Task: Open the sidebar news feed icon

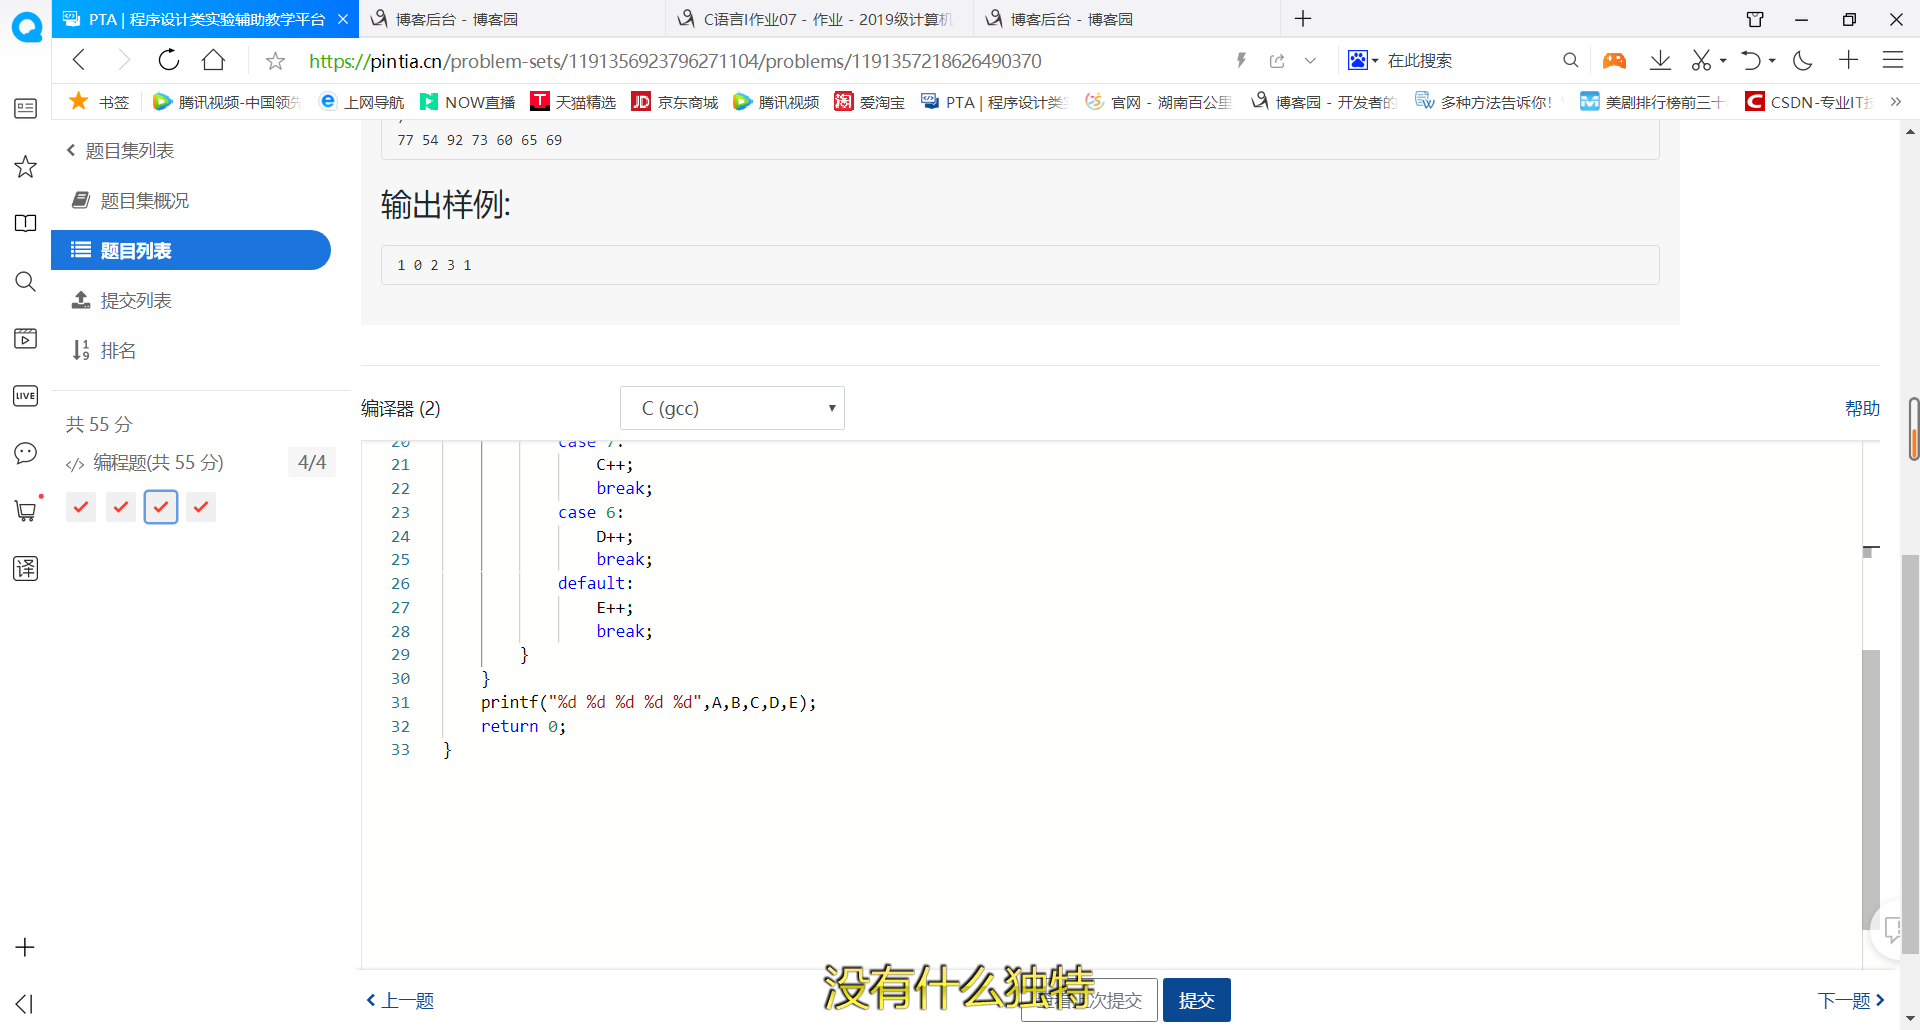Action: tap(26, 108)
